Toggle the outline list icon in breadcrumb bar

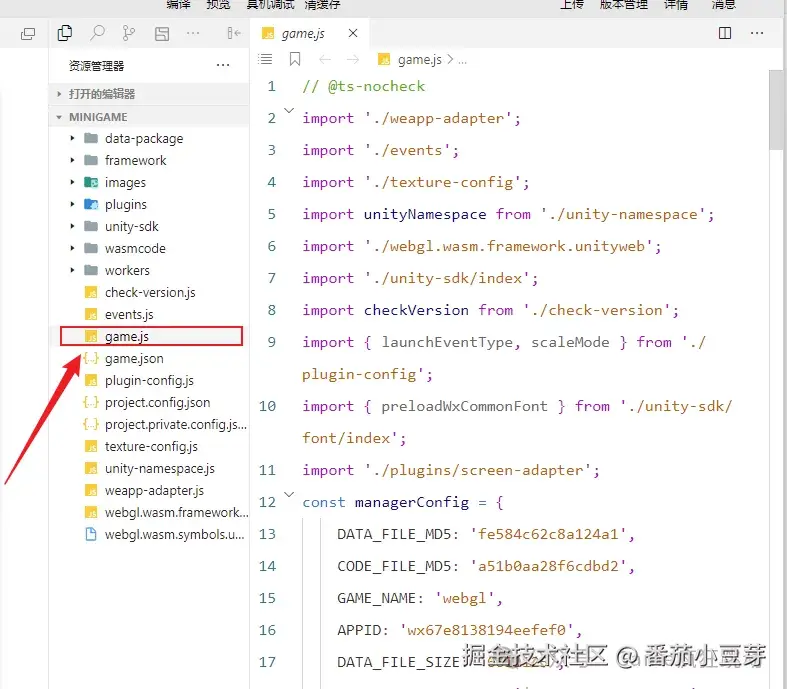point(265,59)
